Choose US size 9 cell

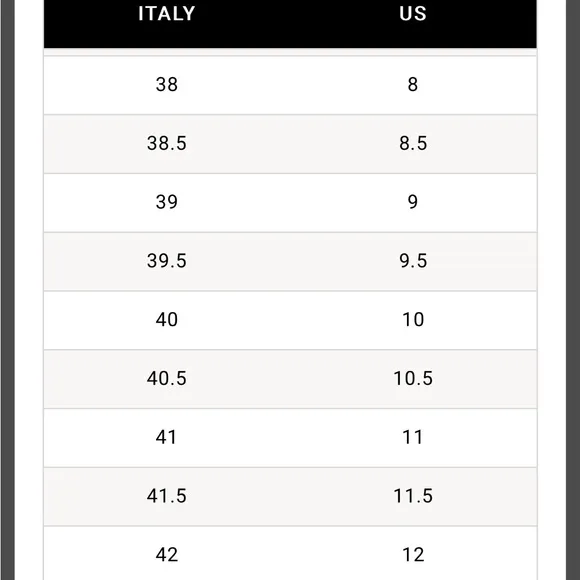(413, 202)
